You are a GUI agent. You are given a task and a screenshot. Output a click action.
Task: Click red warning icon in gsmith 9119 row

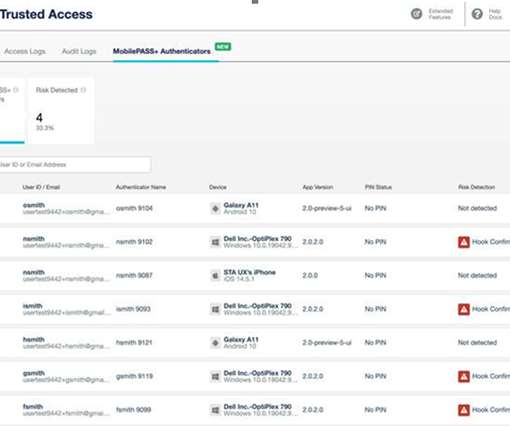point(464,376)
